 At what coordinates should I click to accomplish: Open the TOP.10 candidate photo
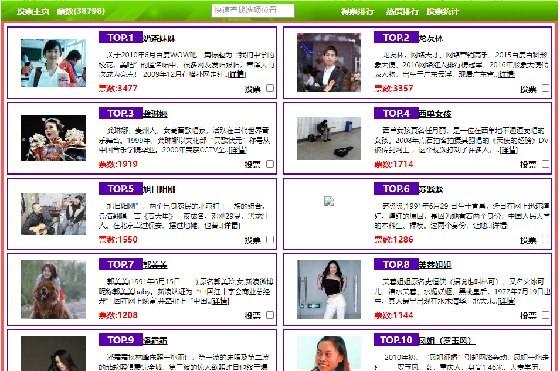329,354
